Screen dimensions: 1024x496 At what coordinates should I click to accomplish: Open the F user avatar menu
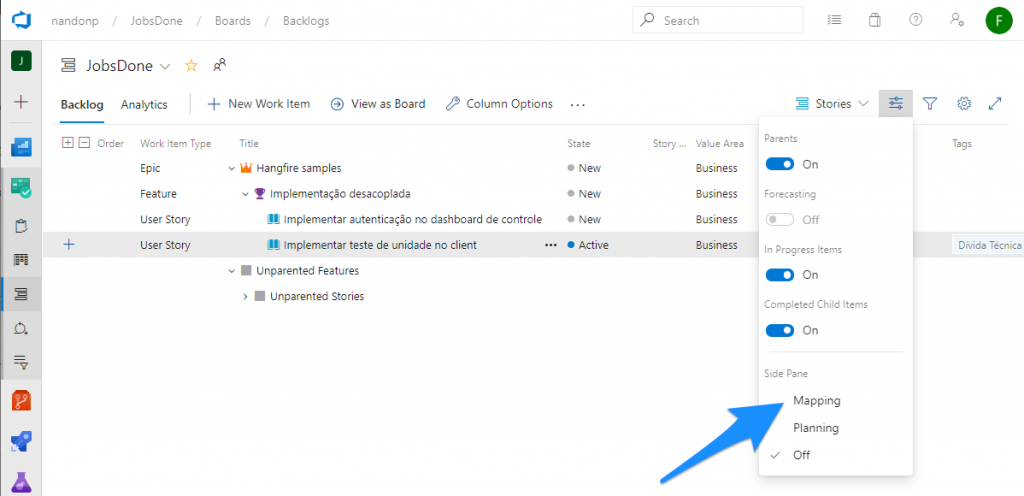pos(999,20)
